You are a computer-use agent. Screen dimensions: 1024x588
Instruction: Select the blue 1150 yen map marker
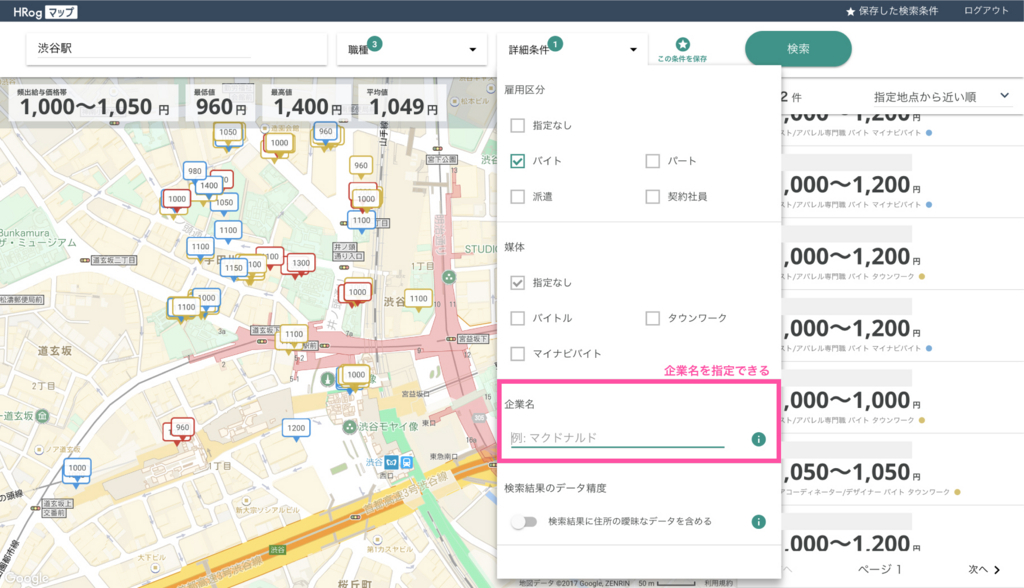point(233,269)
